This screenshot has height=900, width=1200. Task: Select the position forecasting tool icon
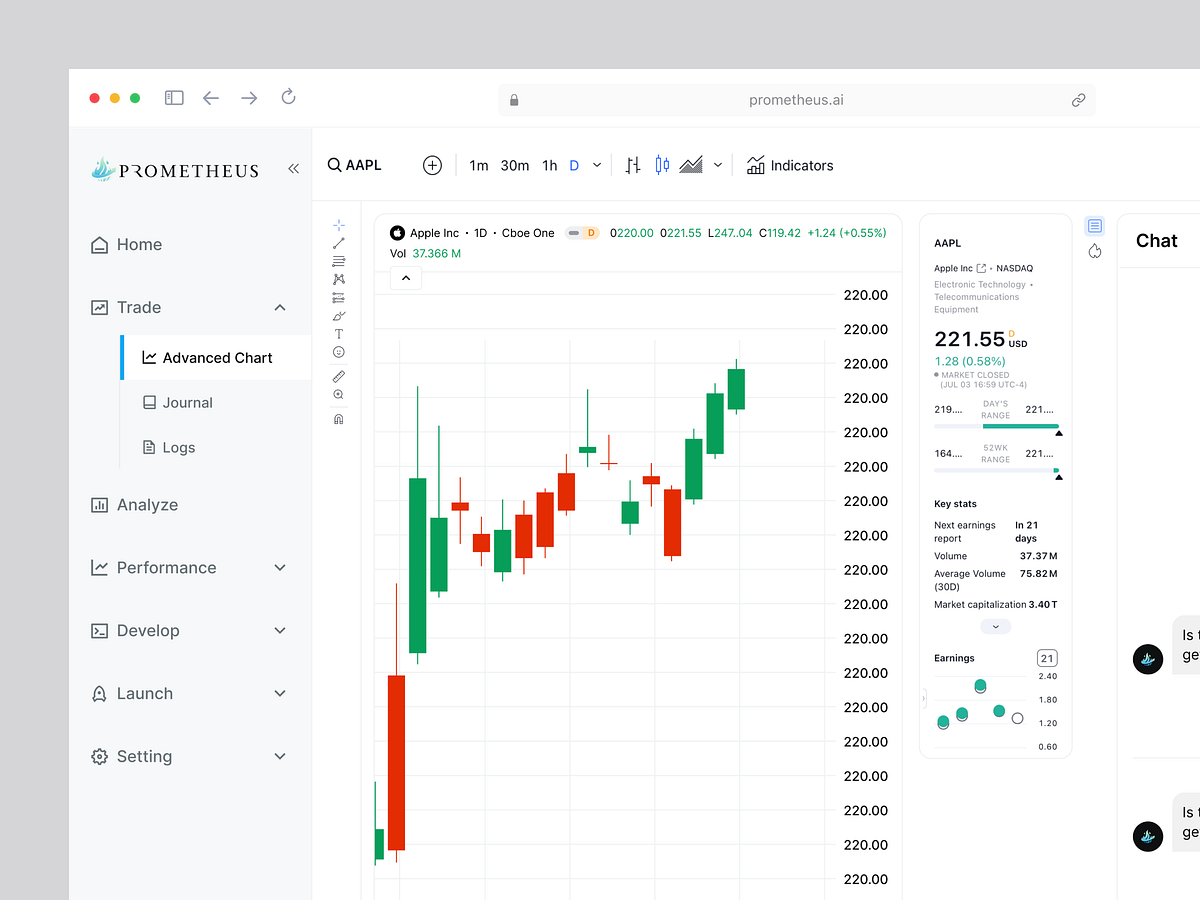pyautogui.click(x=339, y=297)
